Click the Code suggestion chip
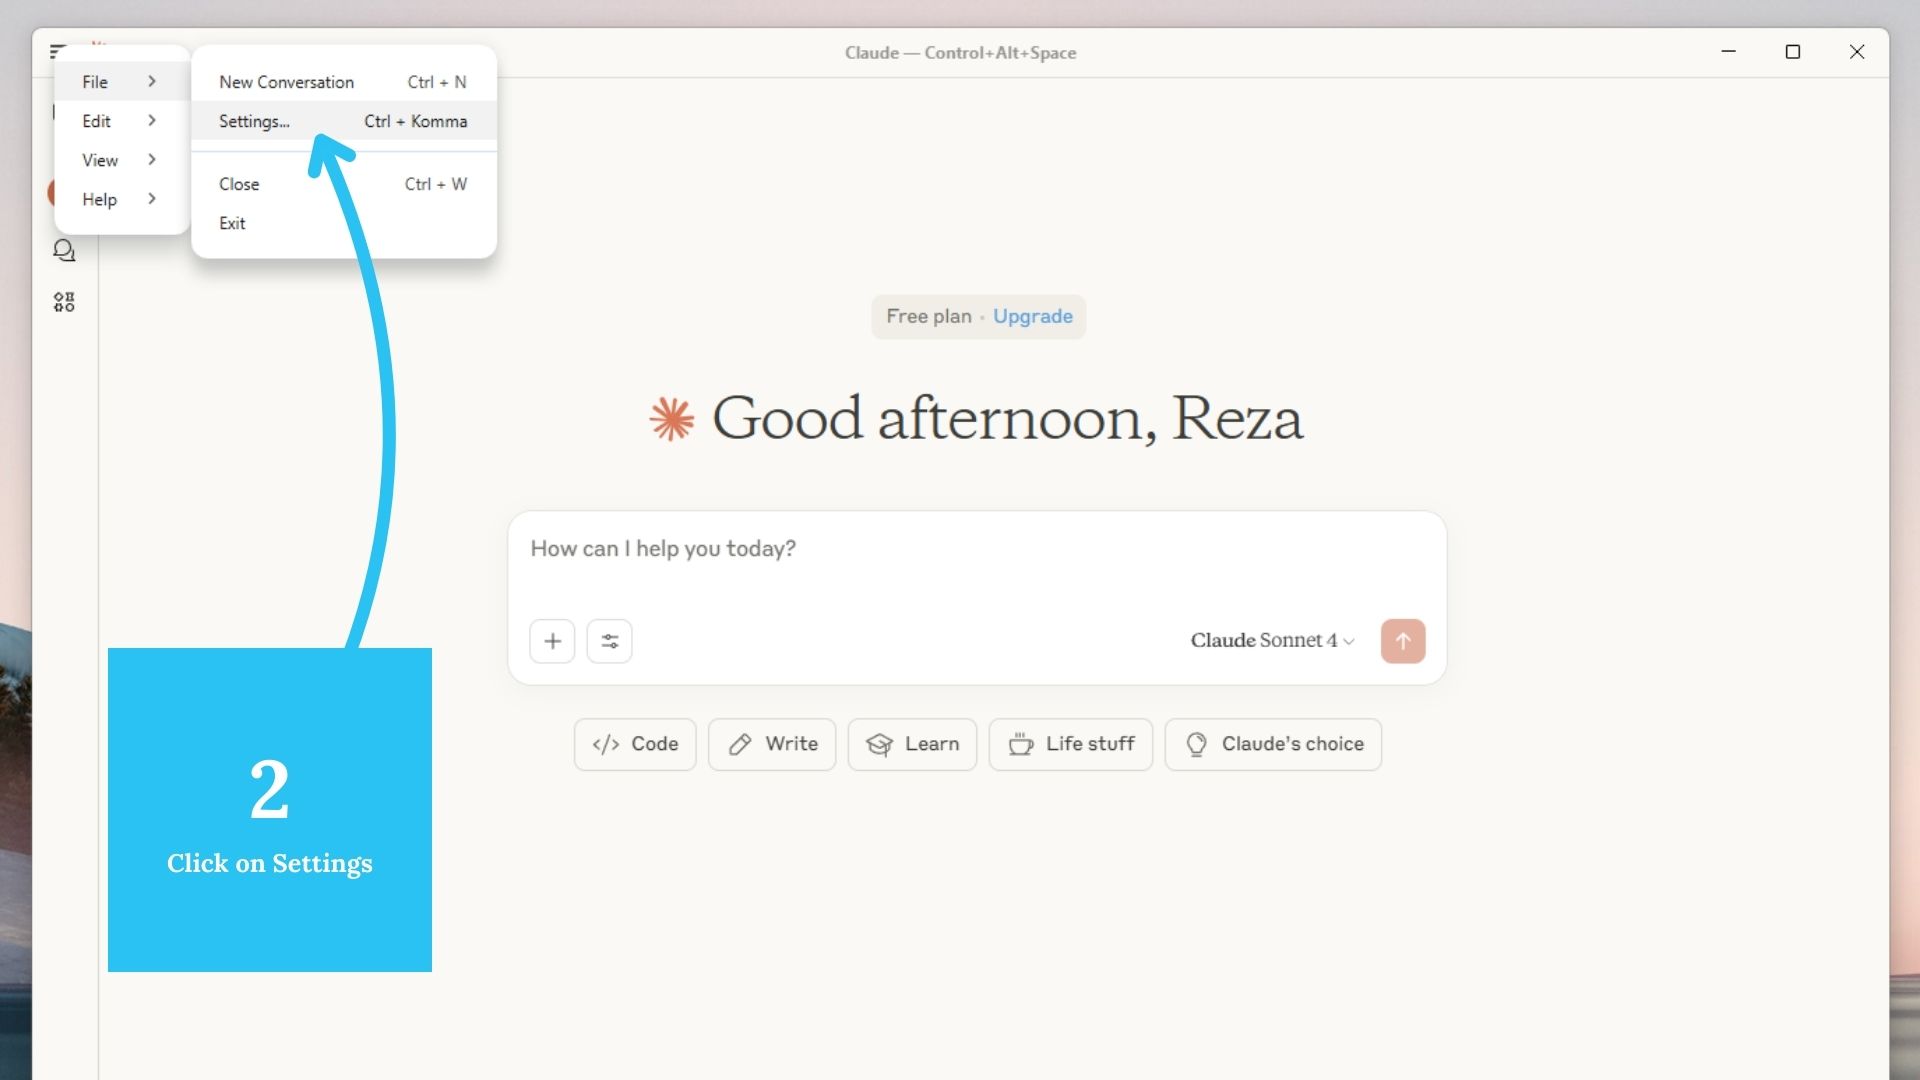 tap(635, 744)
